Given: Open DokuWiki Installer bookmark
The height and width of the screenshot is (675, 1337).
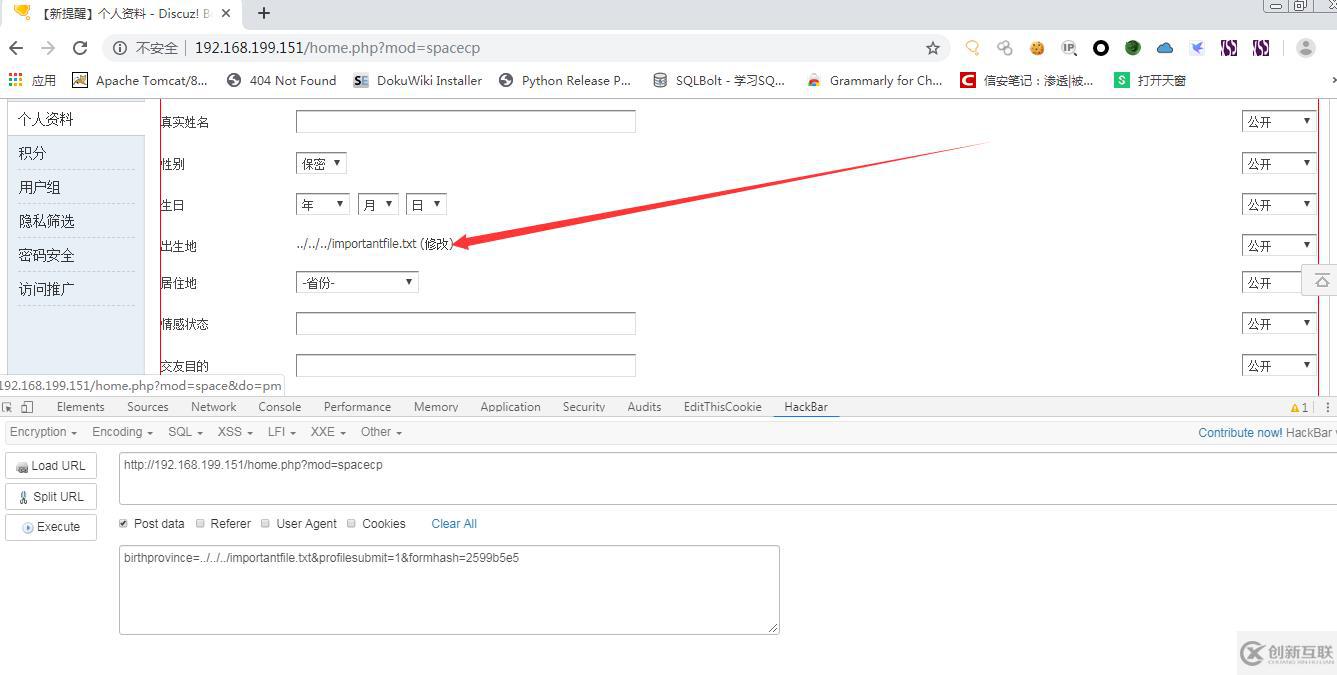Looking at the screenshot, I should tap(418, 80).
